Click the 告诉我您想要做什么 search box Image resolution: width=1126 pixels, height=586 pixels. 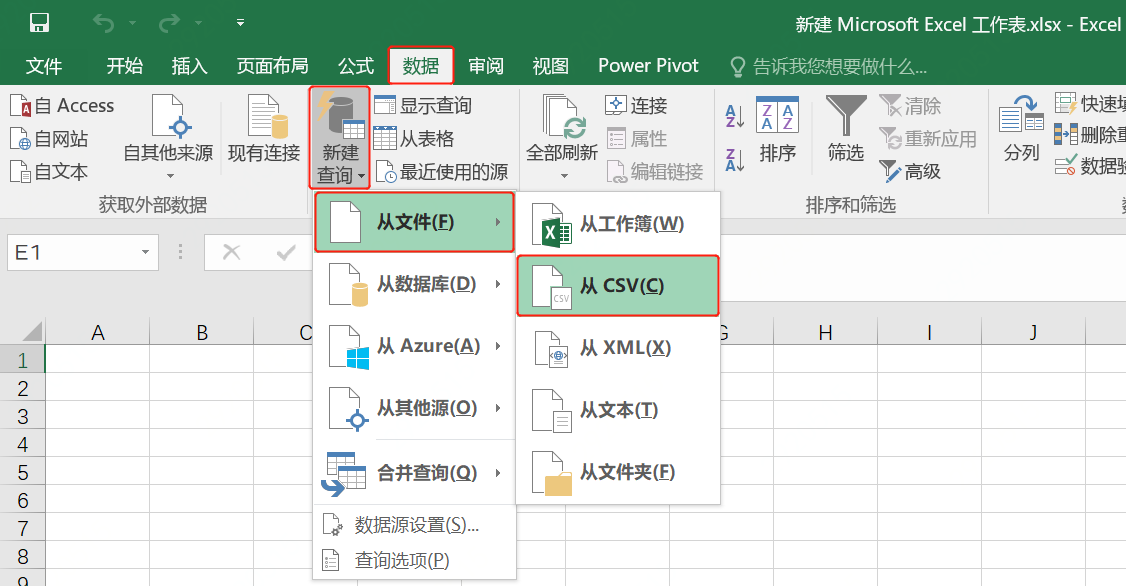(828, 67)
